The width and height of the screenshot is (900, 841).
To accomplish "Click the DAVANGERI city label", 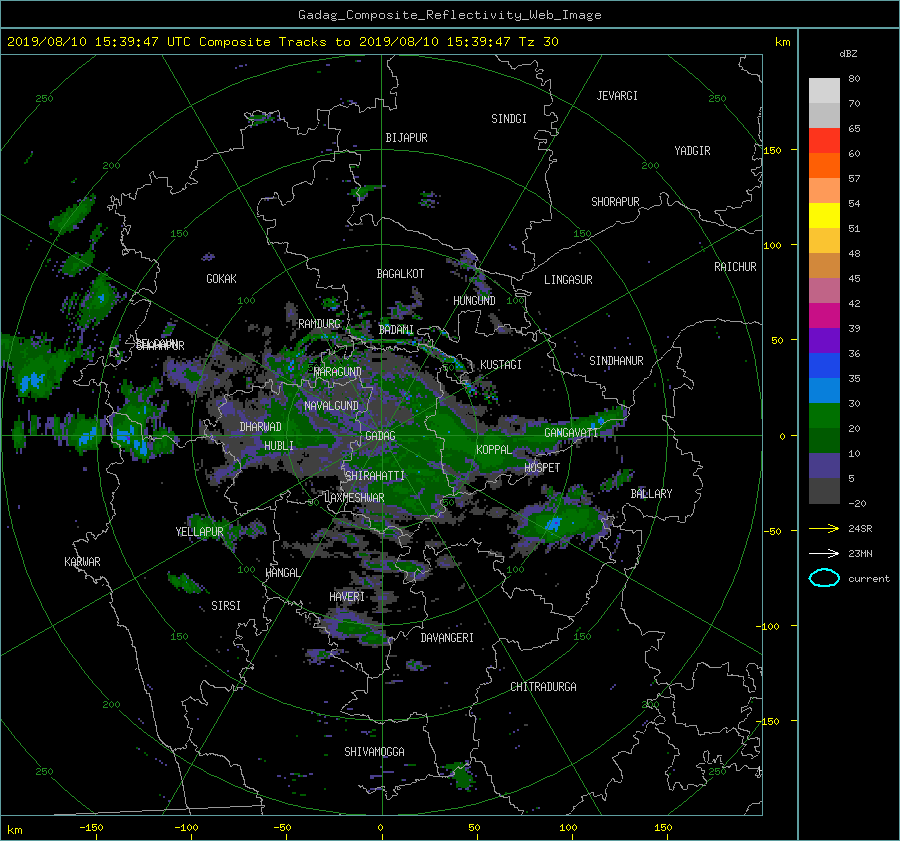I will pos(447,638).
